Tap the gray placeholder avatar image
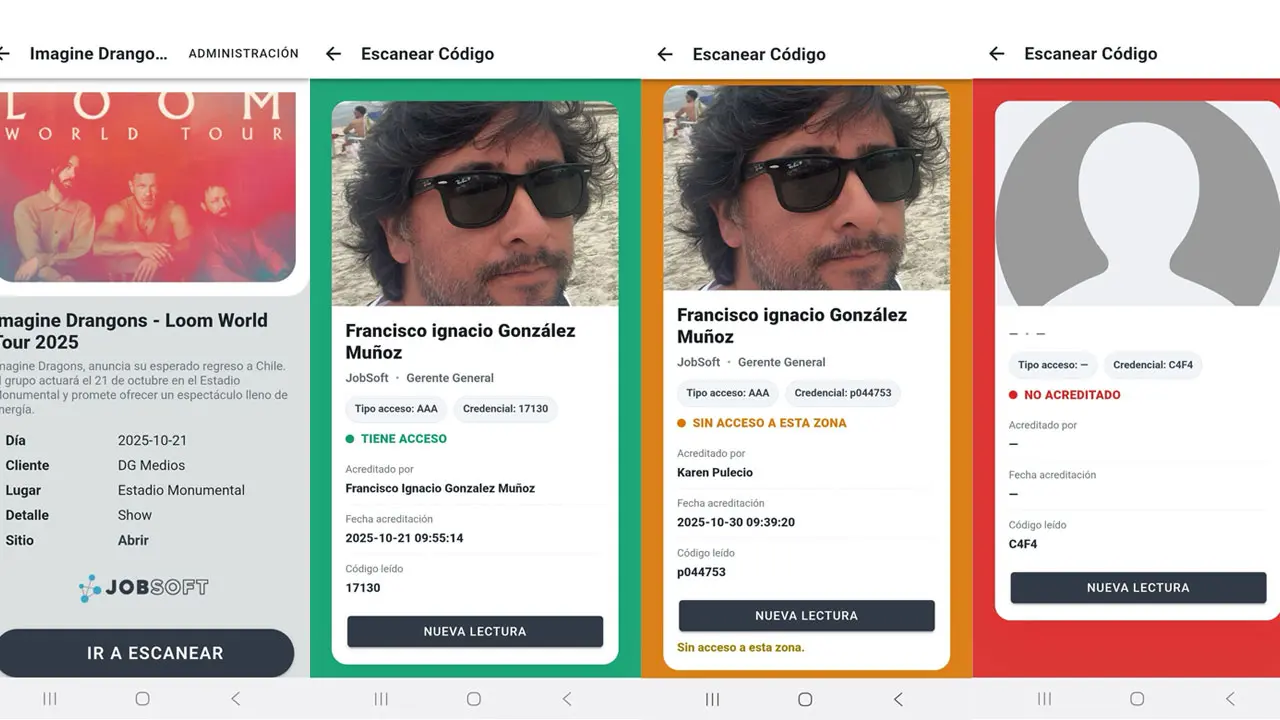This screenshot has width=1280, height=720. [1138, 205]
